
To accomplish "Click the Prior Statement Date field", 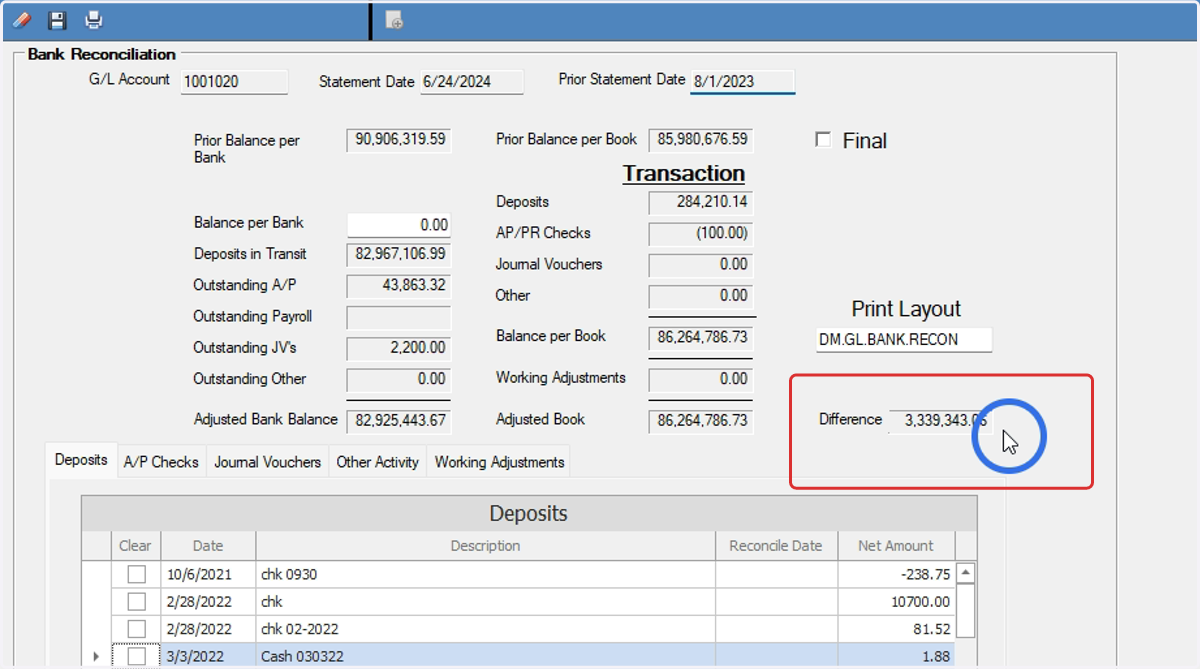I will [x=742, y=82].
